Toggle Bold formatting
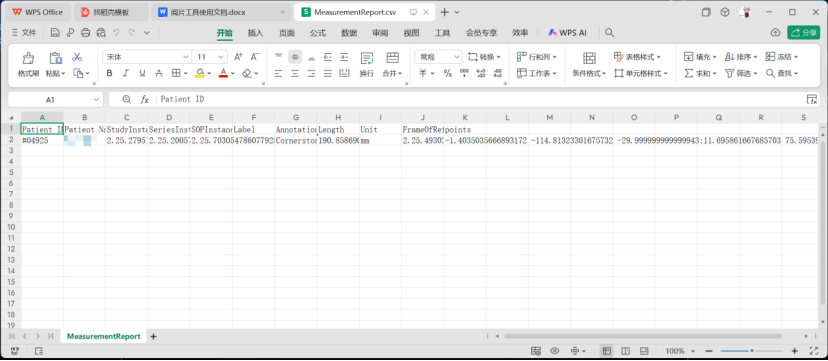The image size is (828, 361). click(x=109, y=73)
